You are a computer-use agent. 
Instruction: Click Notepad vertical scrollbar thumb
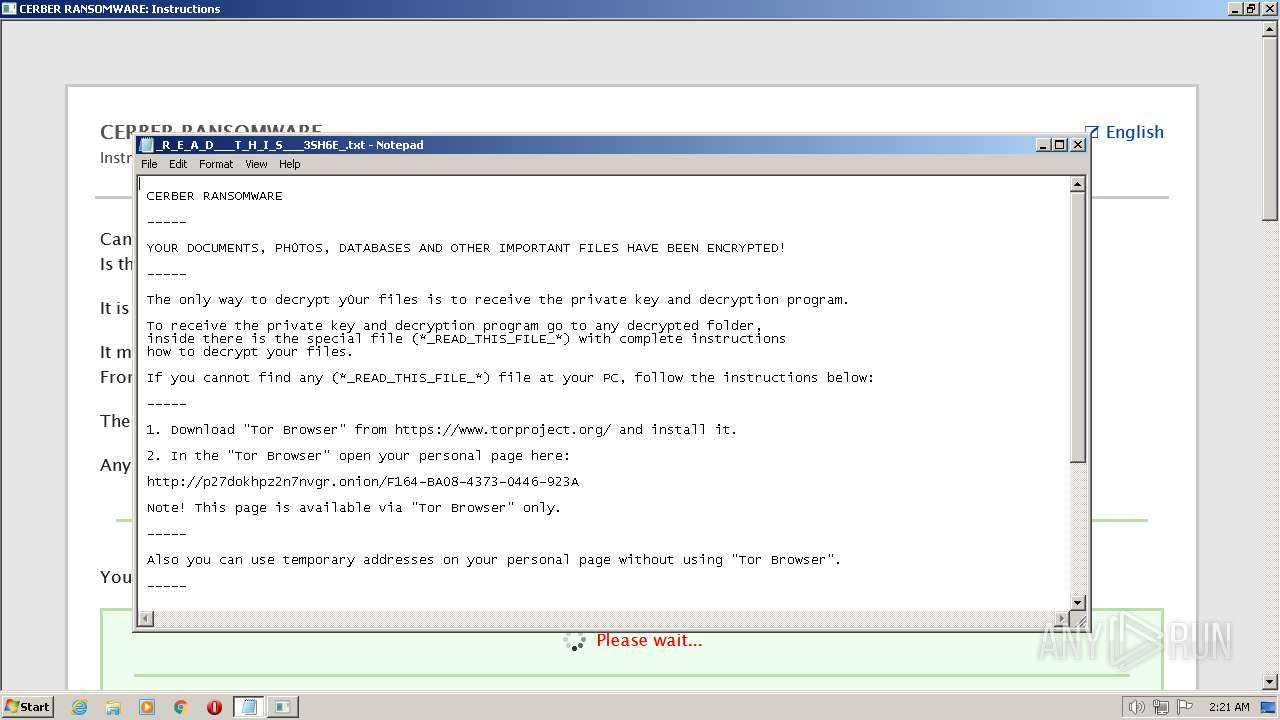[x=1078, y=328]
